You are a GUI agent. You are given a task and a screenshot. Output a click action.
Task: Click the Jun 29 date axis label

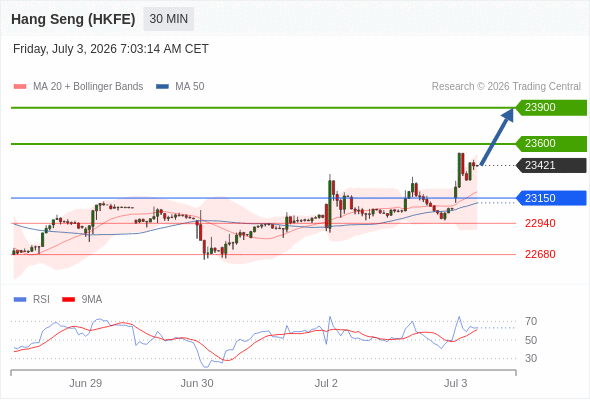point(85,383)
